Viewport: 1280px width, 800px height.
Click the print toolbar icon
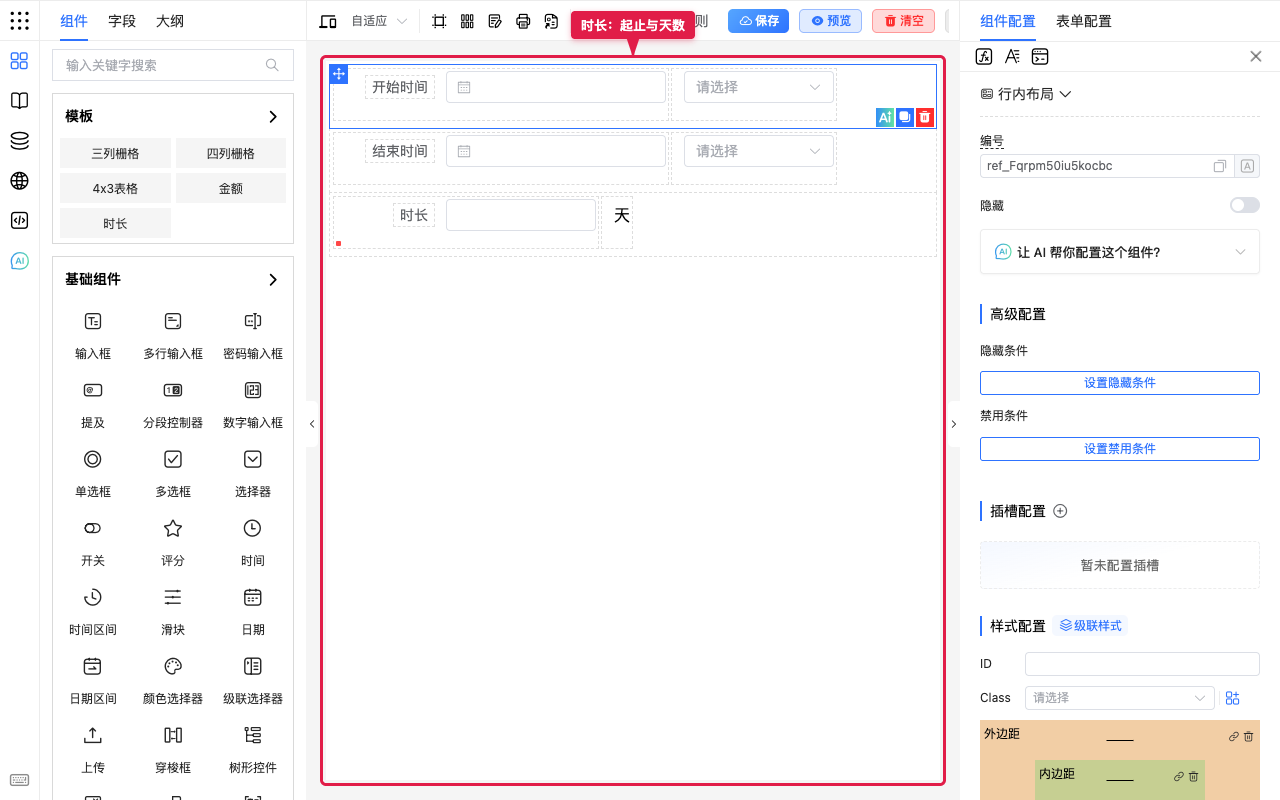[x=523, y=21]
